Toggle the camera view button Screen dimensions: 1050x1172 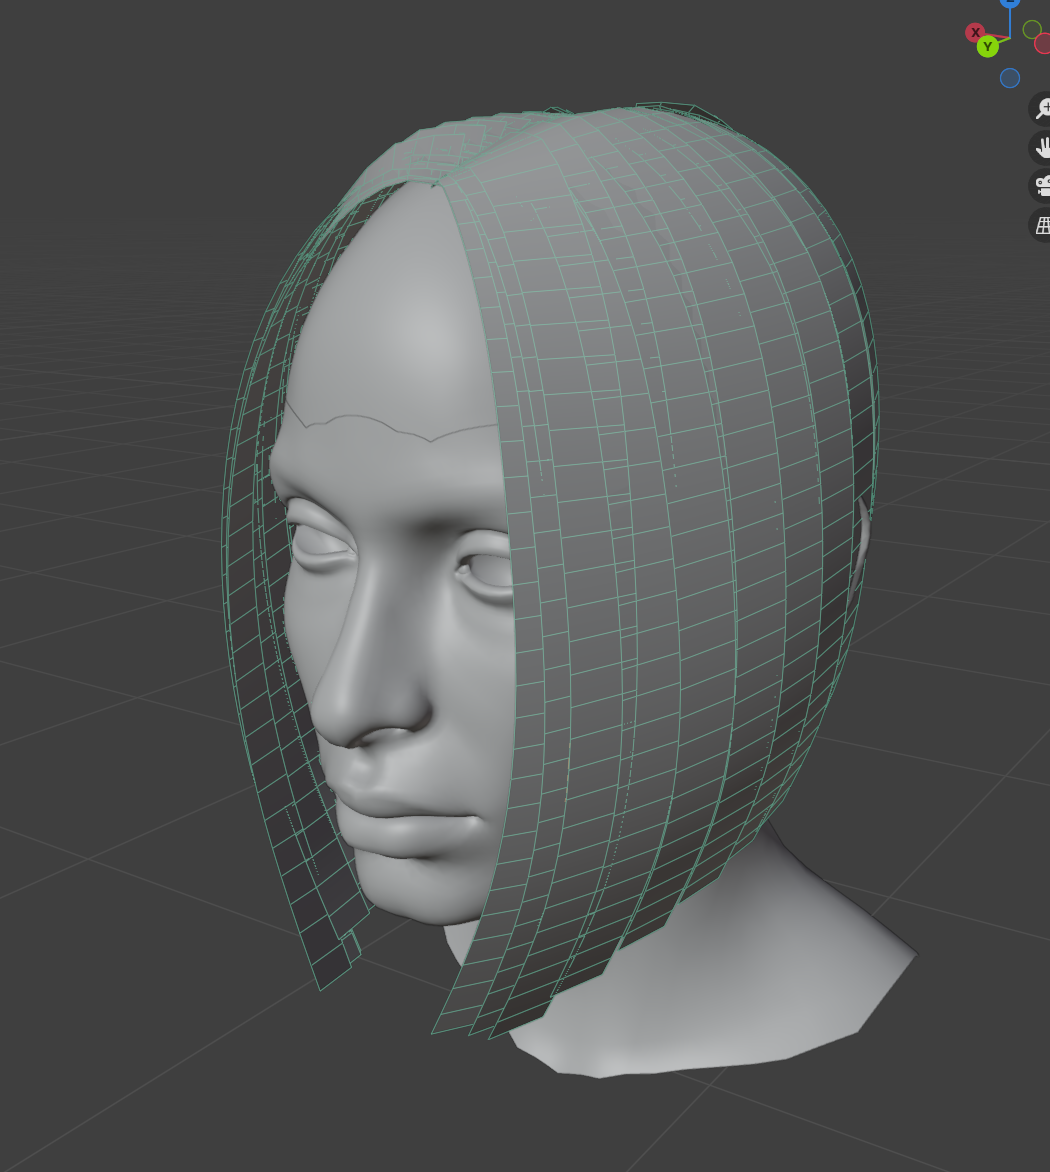(x=1041, y=186)
